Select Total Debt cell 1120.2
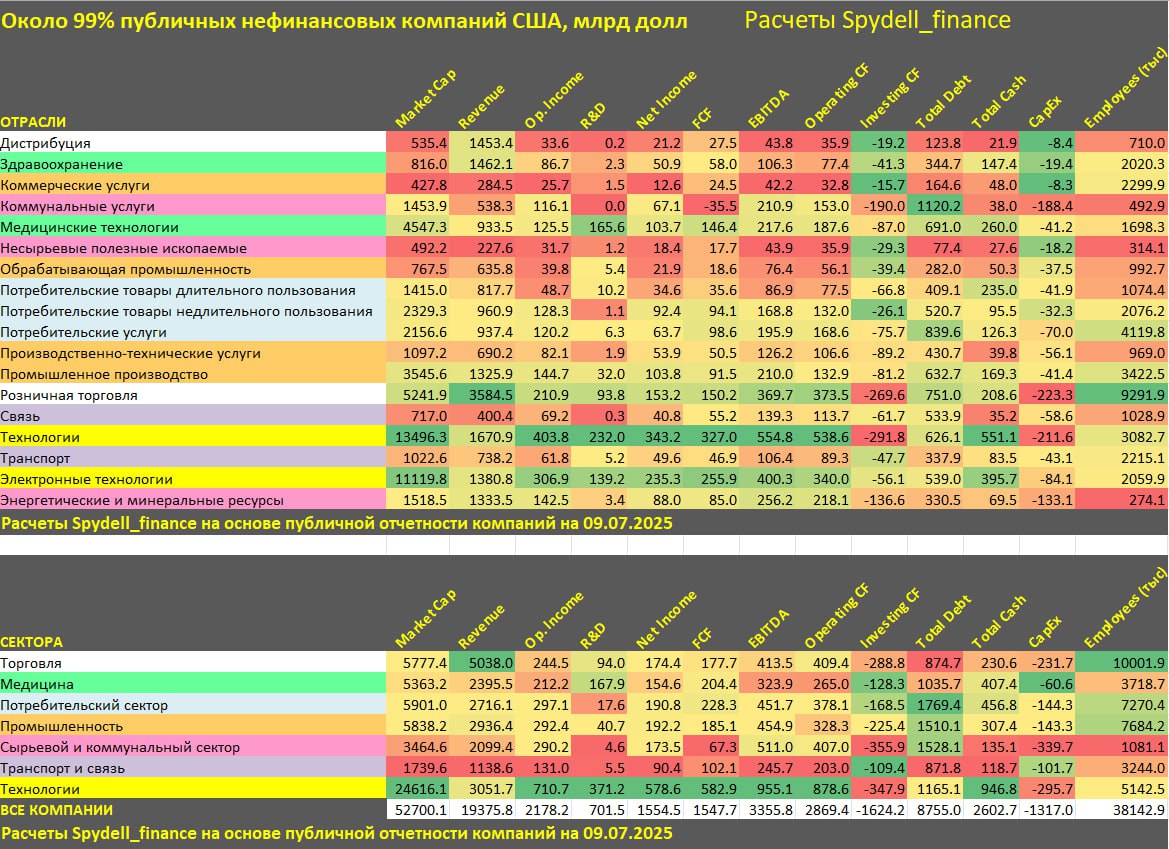The width and height of the screenshot is (1169, 849). point(935,206)
